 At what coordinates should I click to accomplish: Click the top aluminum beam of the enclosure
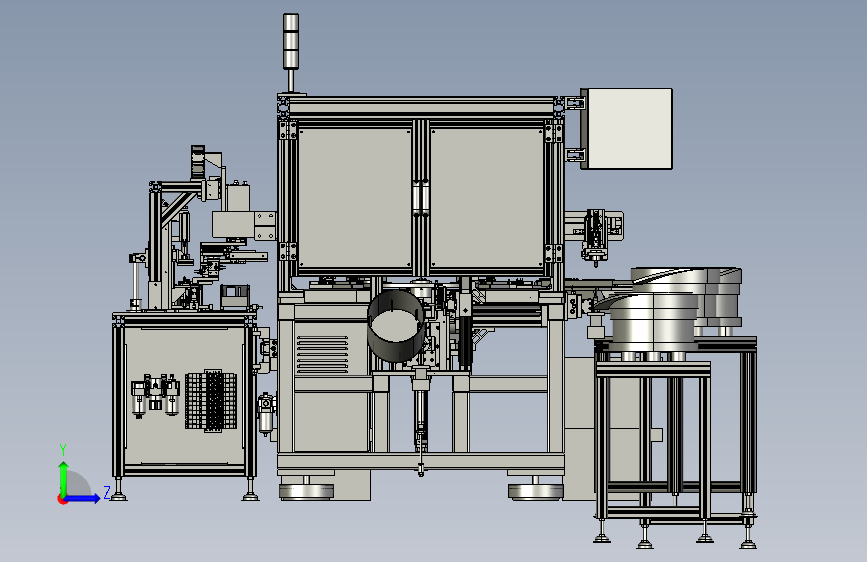pyautogui.click(x=421, y=106)
